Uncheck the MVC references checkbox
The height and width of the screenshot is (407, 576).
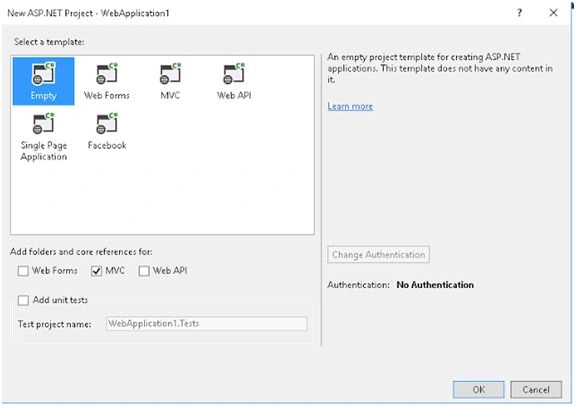pos(96,271)
